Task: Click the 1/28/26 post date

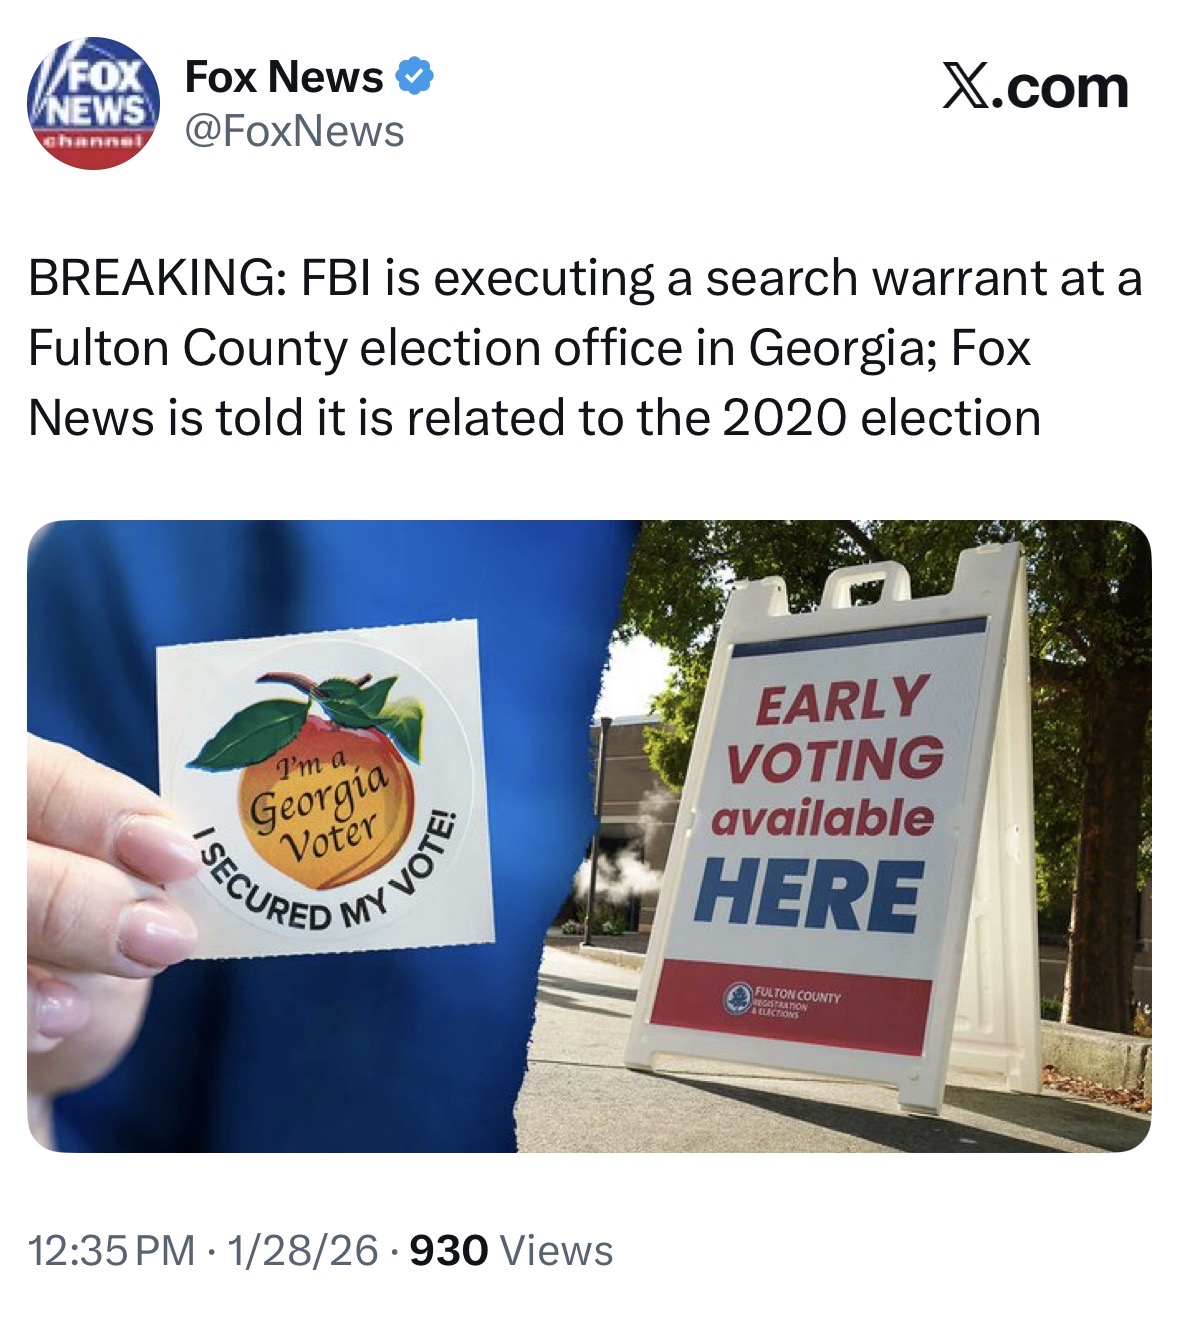Action: (x=303, y=1250)
